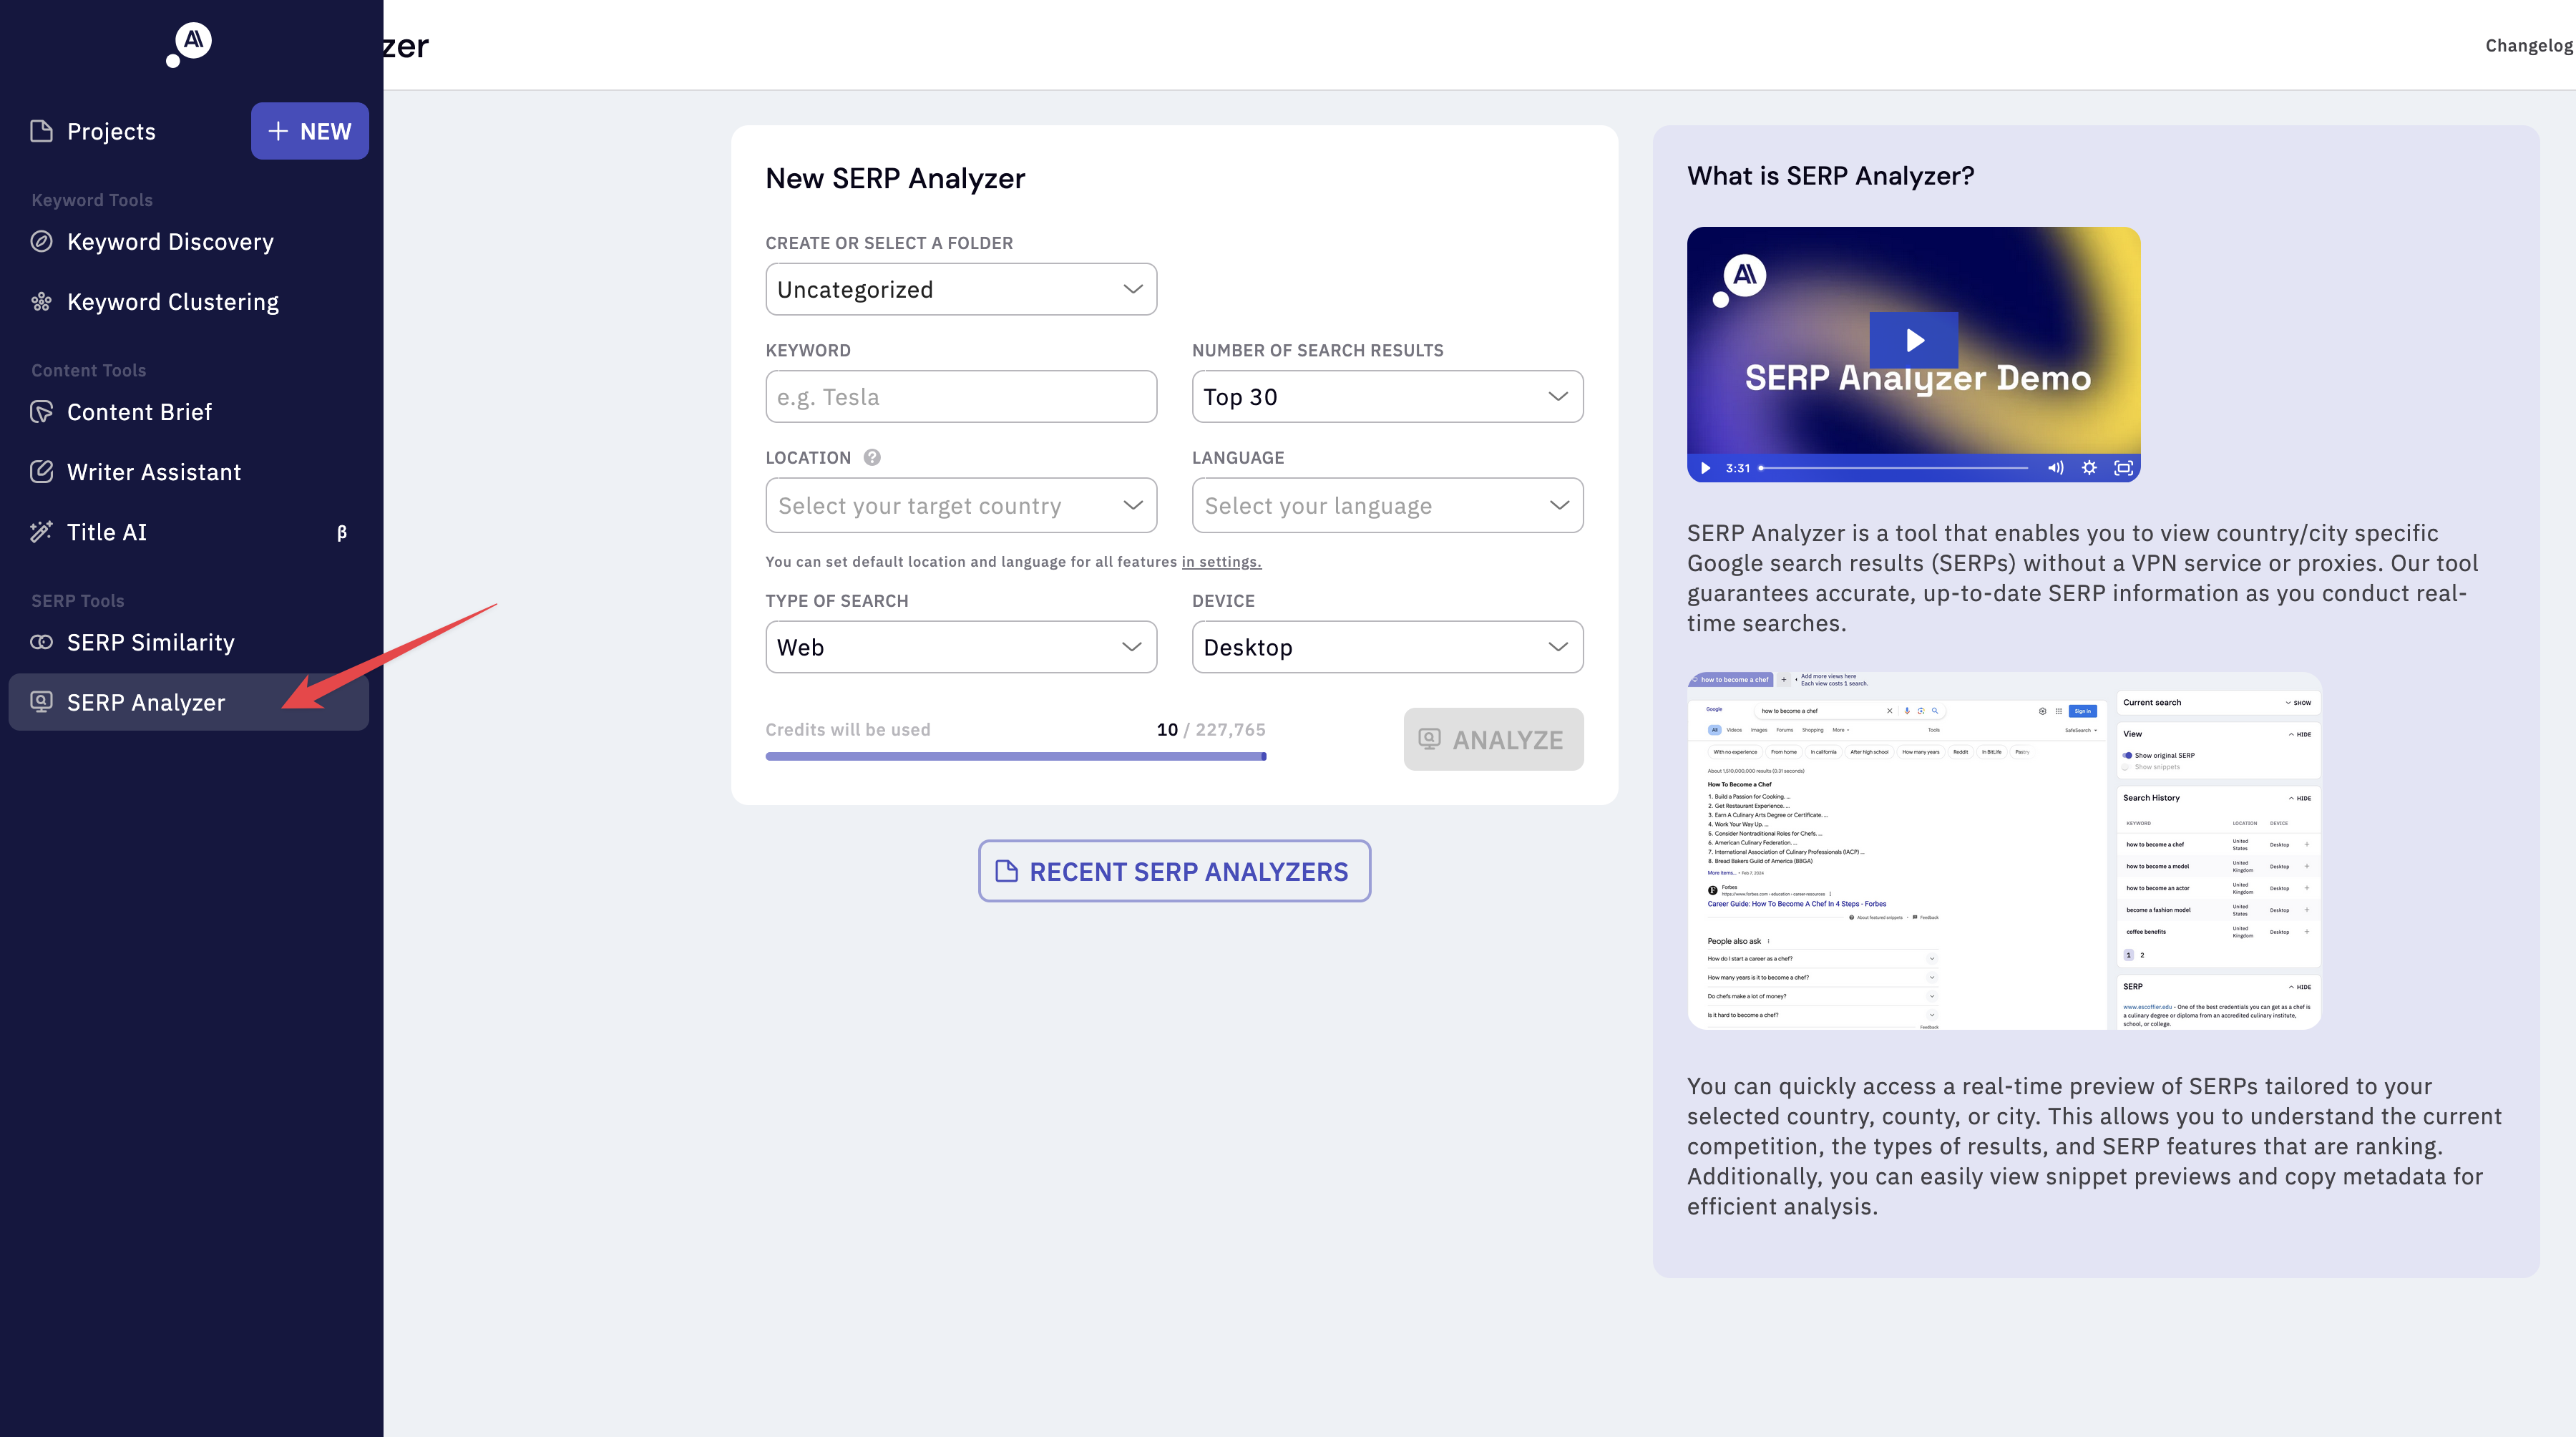The image size is (2576, 1437).
Task: Open Keyword Clustering tool
Action: [x=172, y=302]
